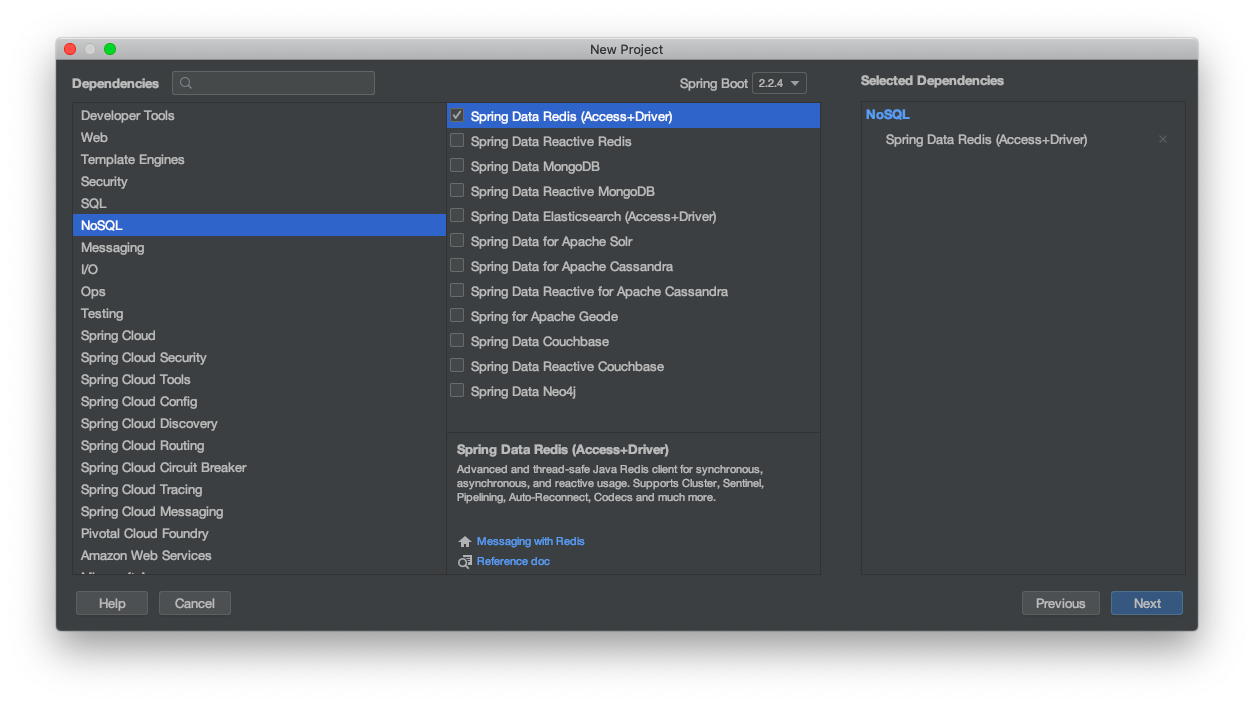Viewport: 1254px width, 705px height.
Task: Toggle Spring Data Reactive Couchbase checkbox
Action: 457,366
